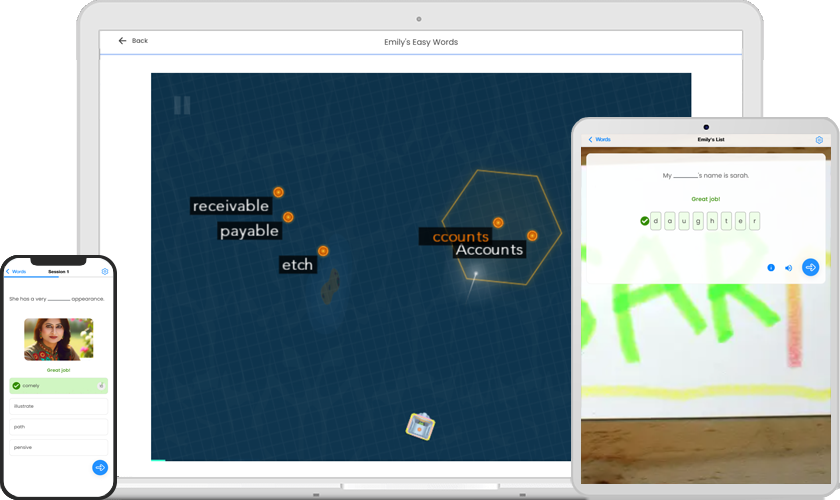Tap the Words back link on tablet
Viewport: 840px width, 500px height.
(x=599, y=139)
